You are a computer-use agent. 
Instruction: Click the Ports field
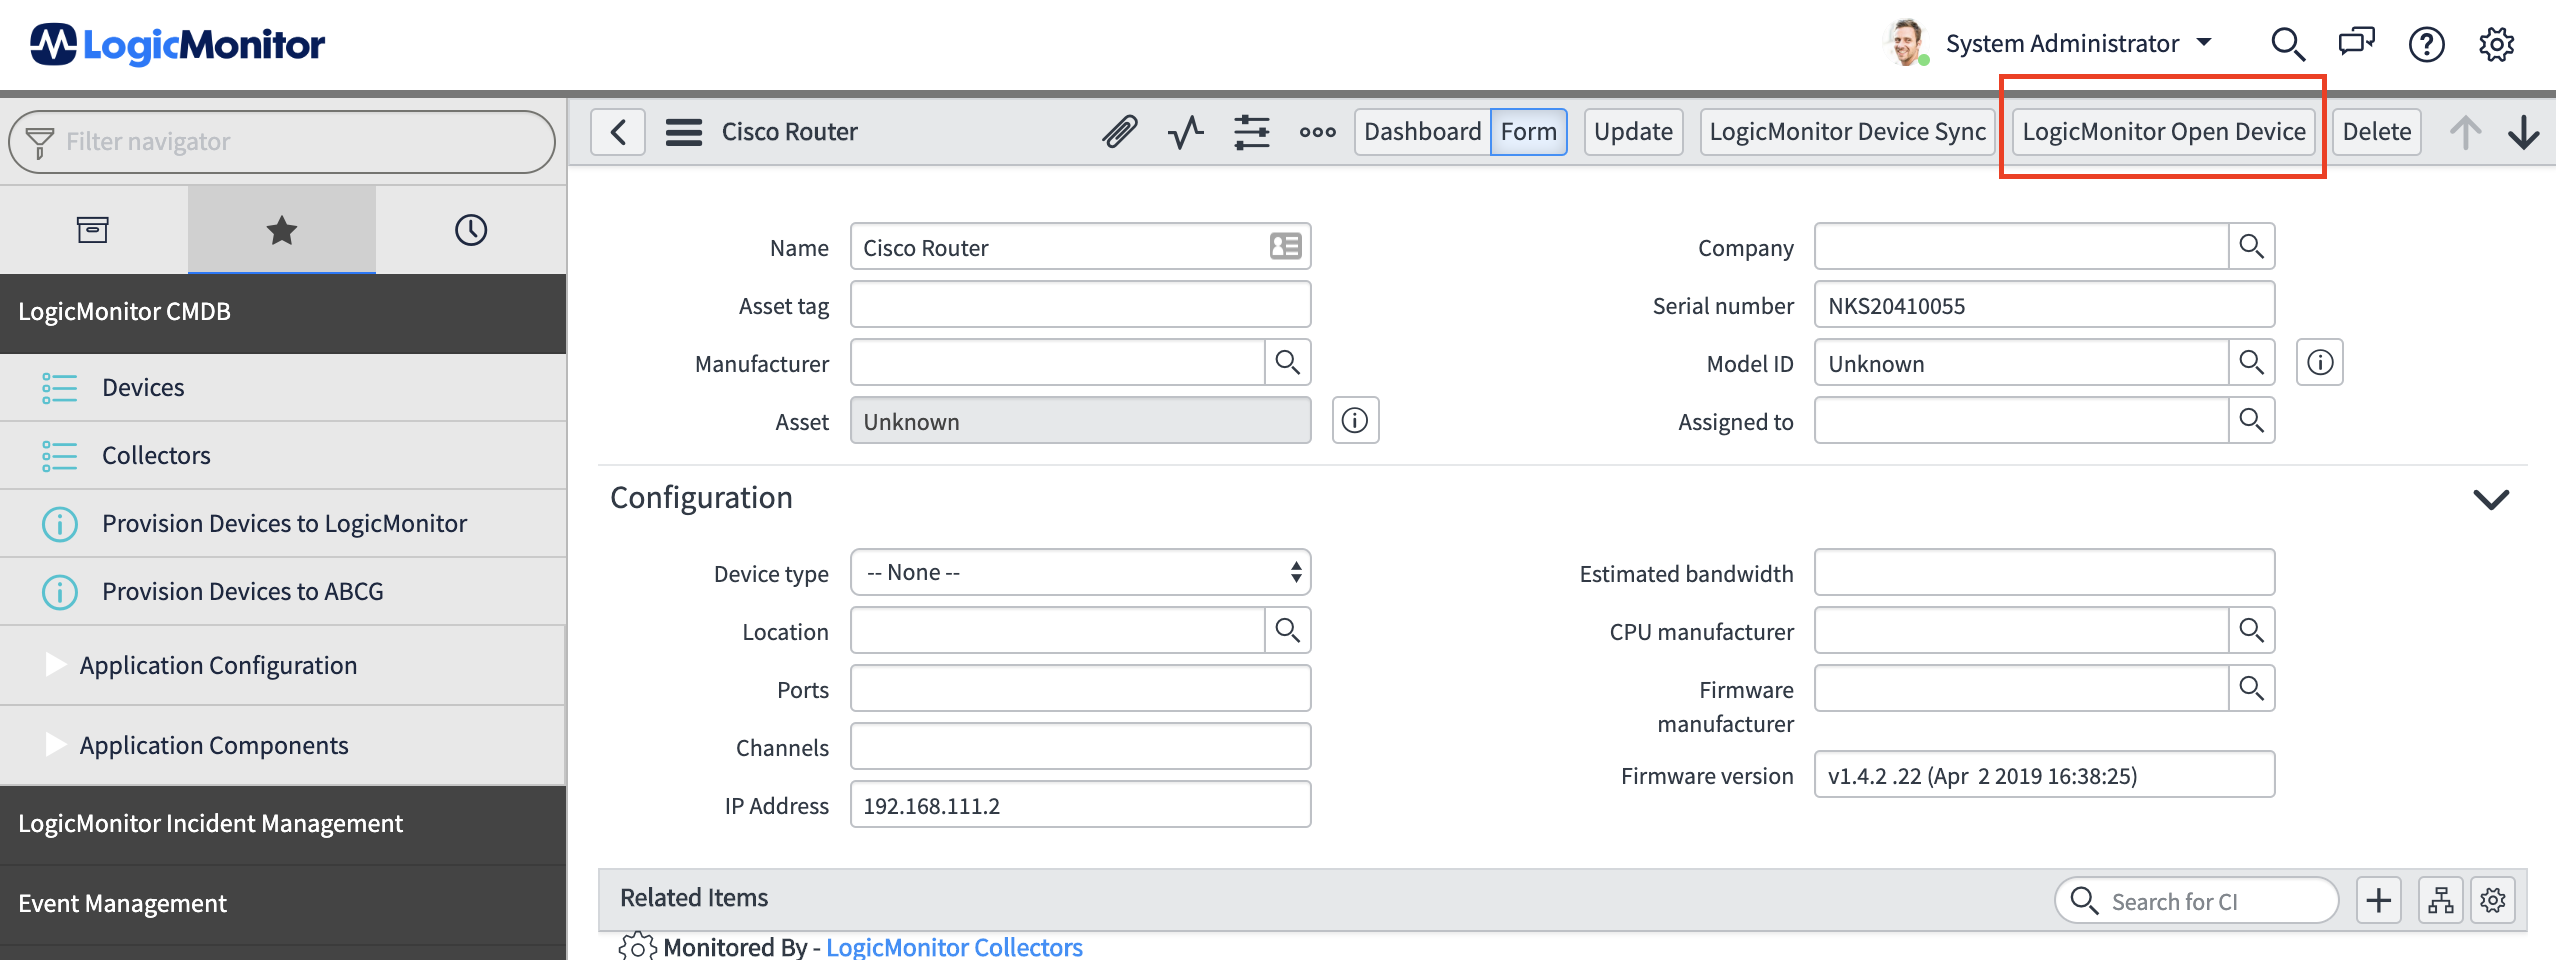[1081, 689]
